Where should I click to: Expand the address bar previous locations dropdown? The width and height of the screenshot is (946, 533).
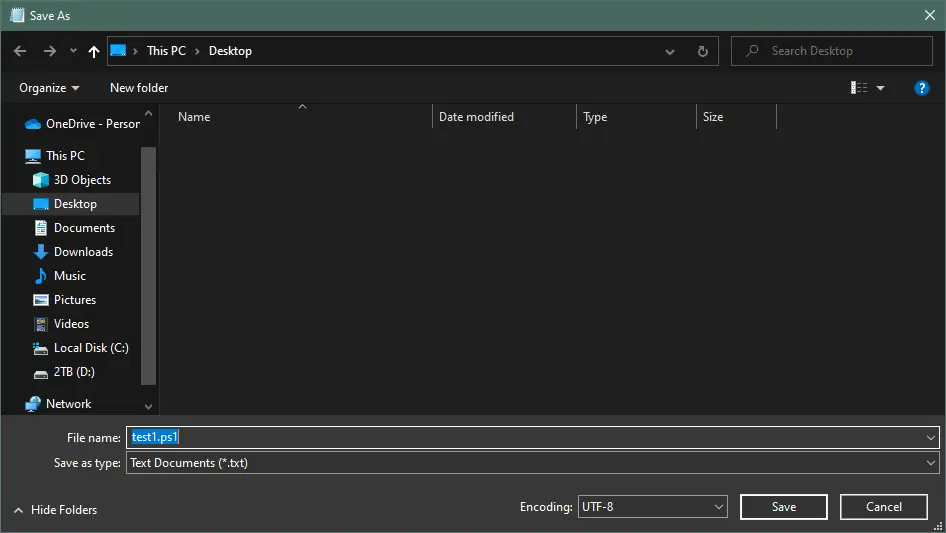click(x=670, y=51)
